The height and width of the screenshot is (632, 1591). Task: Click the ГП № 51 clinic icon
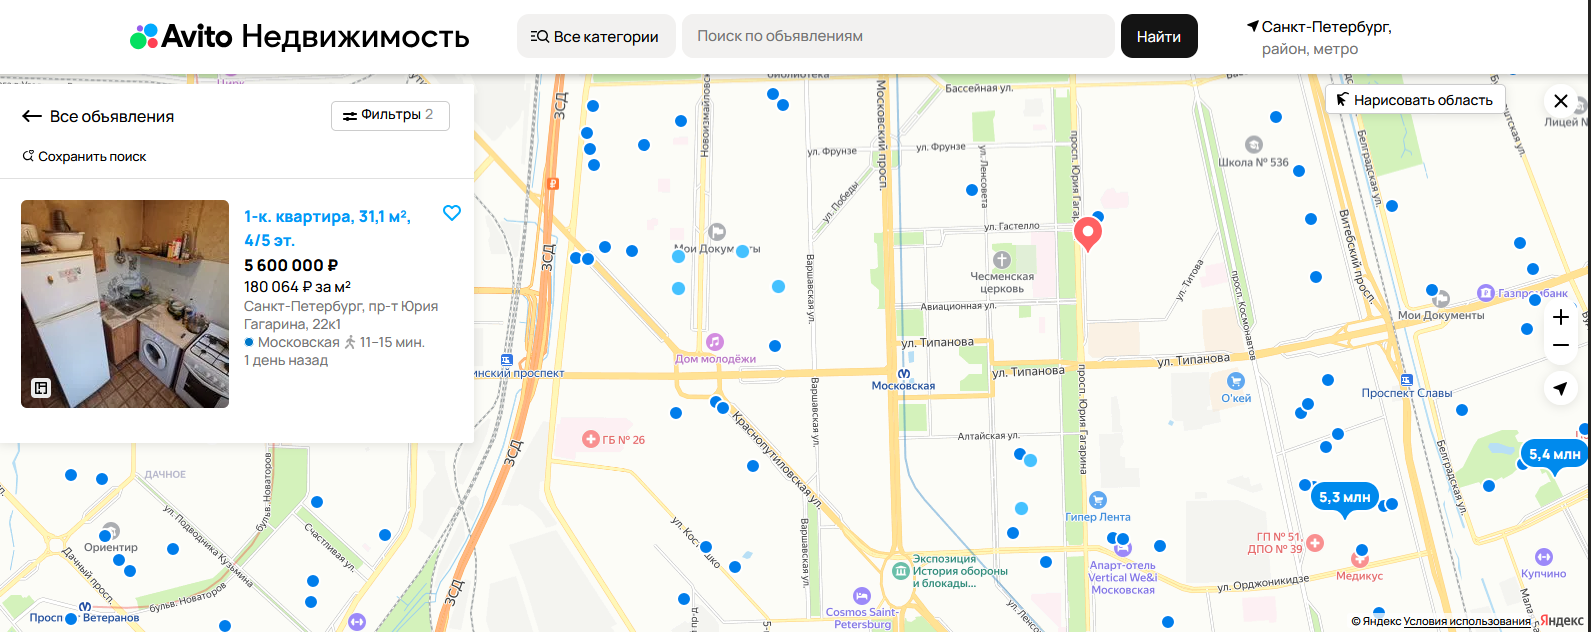point(1315,543)
